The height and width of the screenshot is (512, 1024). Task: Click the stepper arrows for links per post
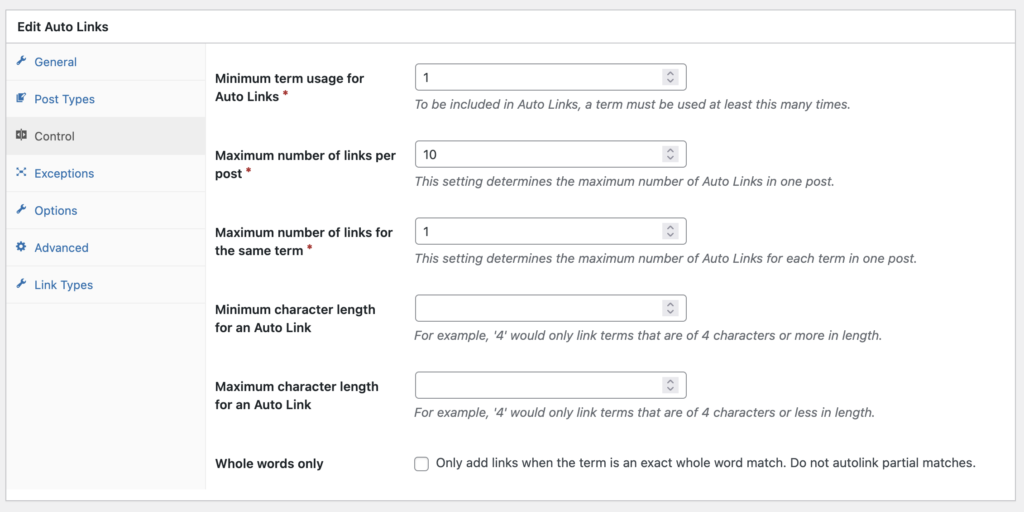[670, 154]
